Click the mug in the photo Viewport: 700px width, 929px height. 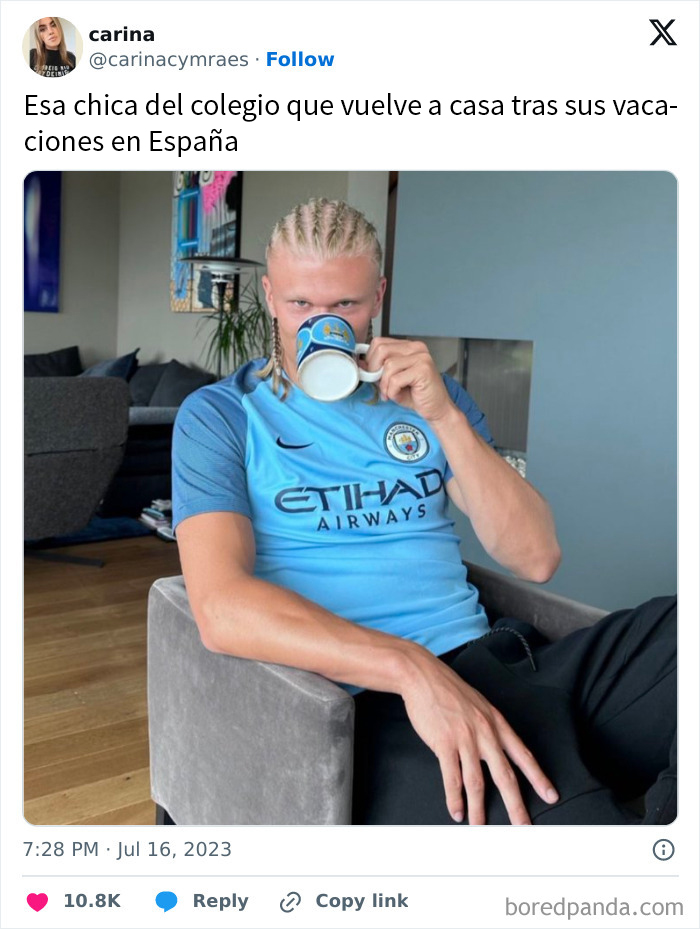coord(334,358)
